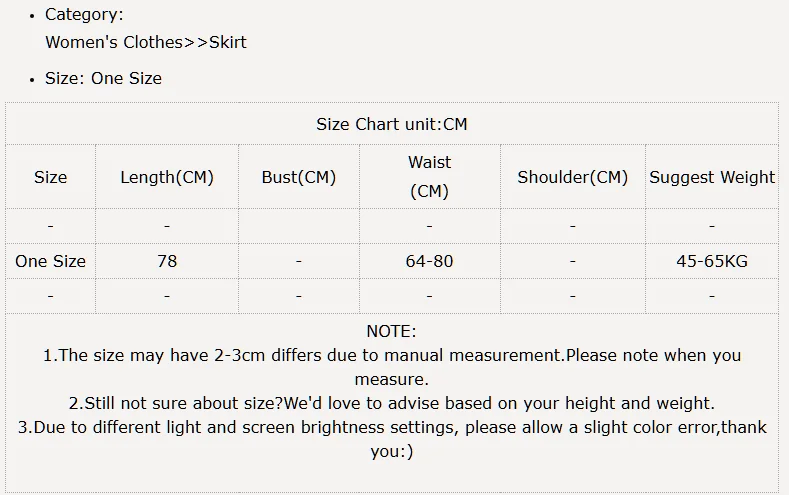Click note about 2-3cm manual measurement
The height and width of the screenshot is (495, 789).
point(392,355)
